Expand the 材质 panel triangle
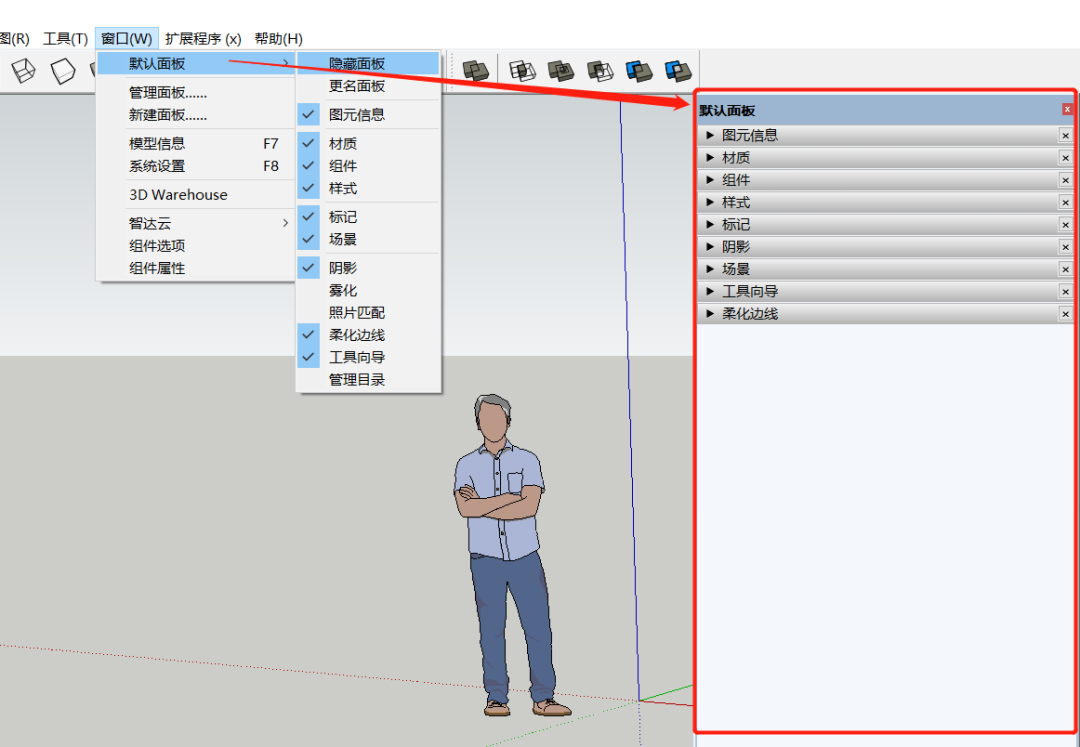Image resolution: width=1080 pixels, height=747 pixels. 710,158
